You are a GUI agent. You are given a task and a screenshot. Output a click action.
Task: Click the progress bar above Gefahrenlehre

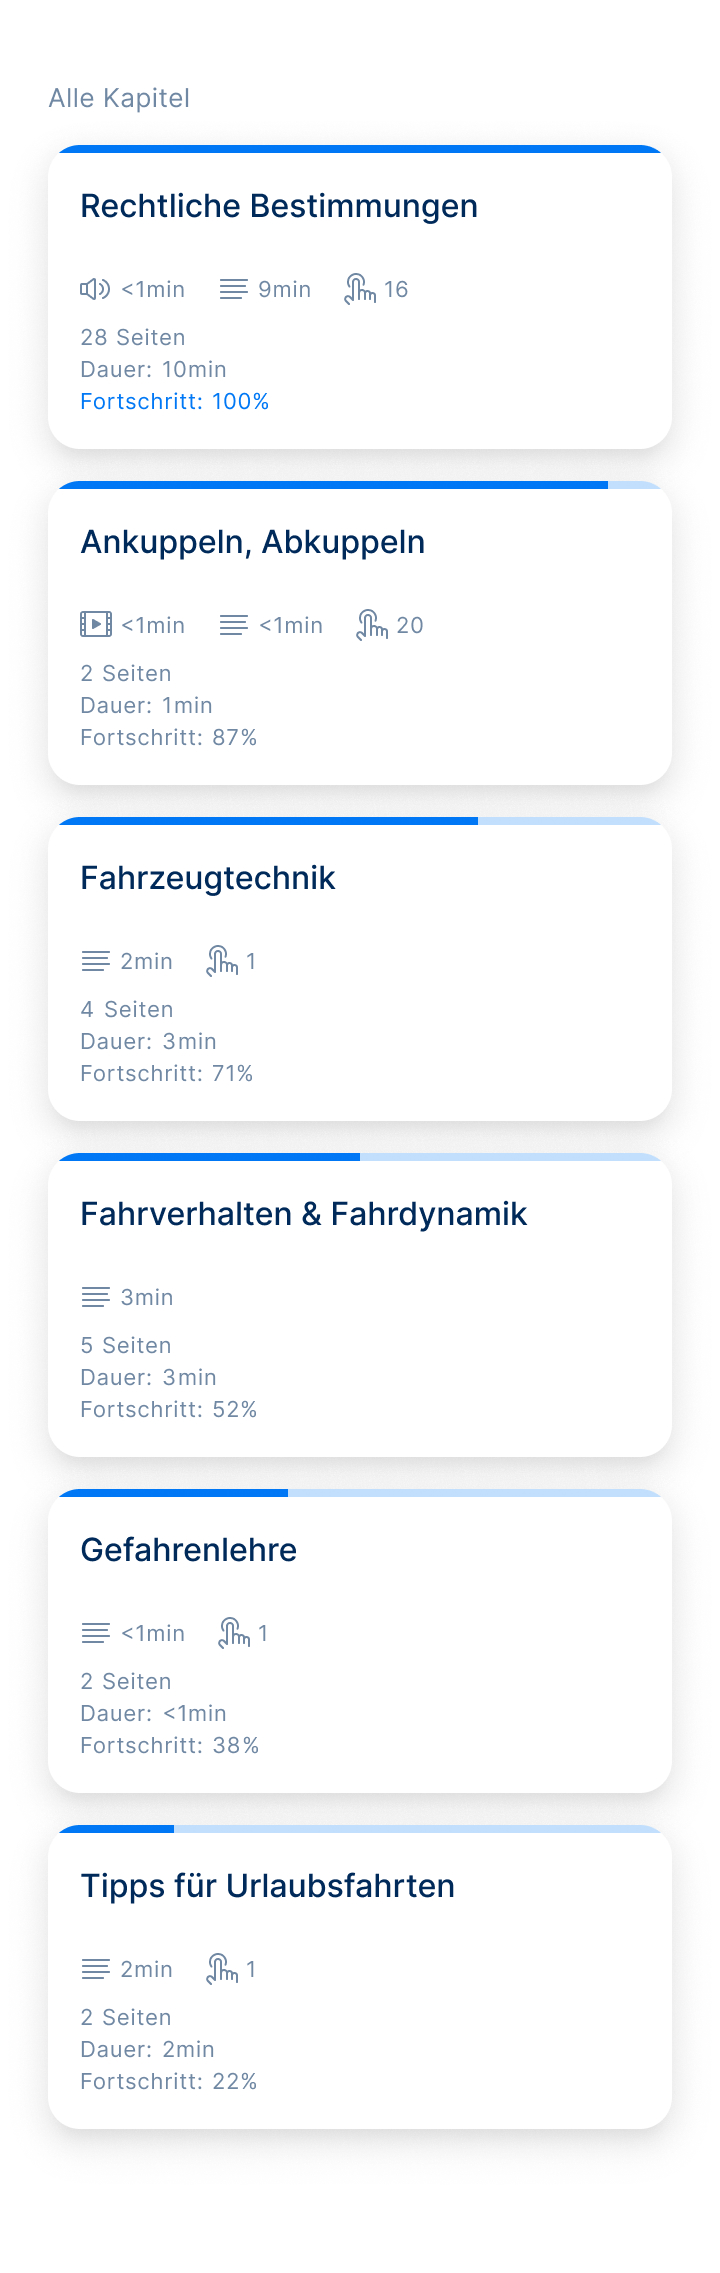click(x=360, y=1493)
